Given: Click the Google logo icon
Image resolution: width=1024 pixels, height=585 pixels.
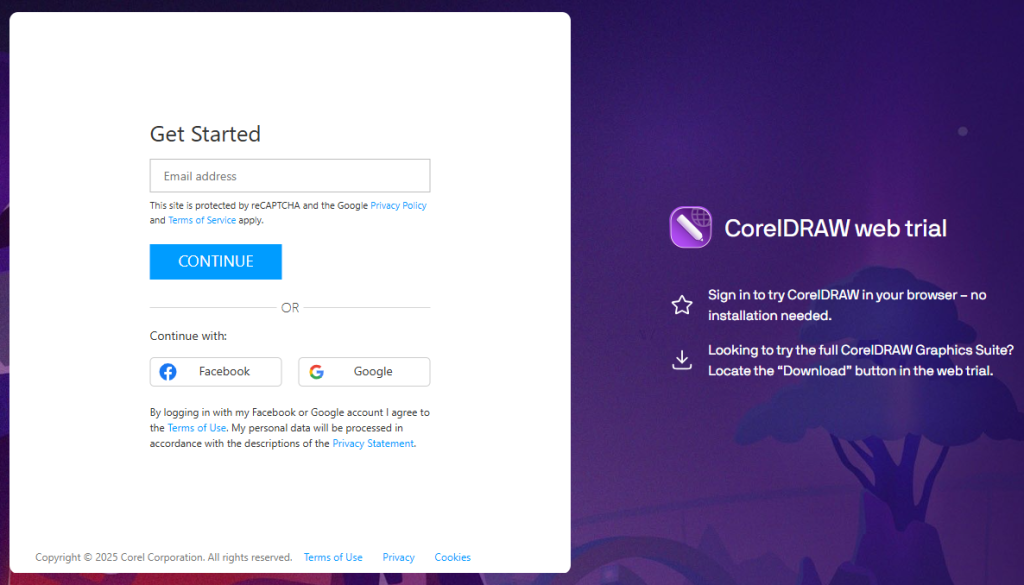Looking at the screenshot, I should pos(317,372).
